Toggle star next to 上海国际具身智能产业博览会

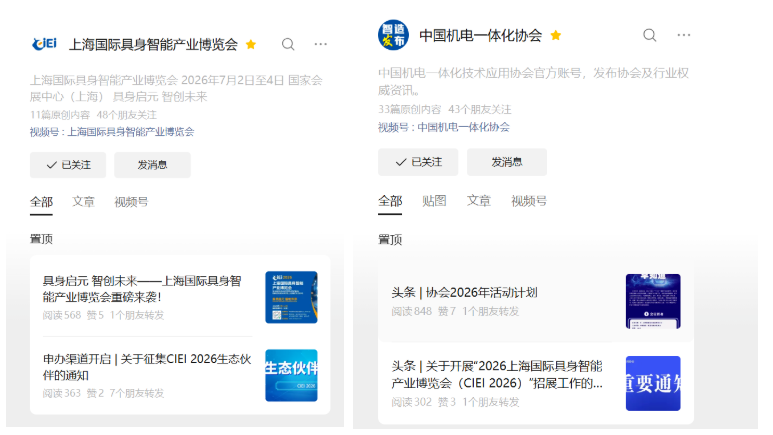(251, 44)
